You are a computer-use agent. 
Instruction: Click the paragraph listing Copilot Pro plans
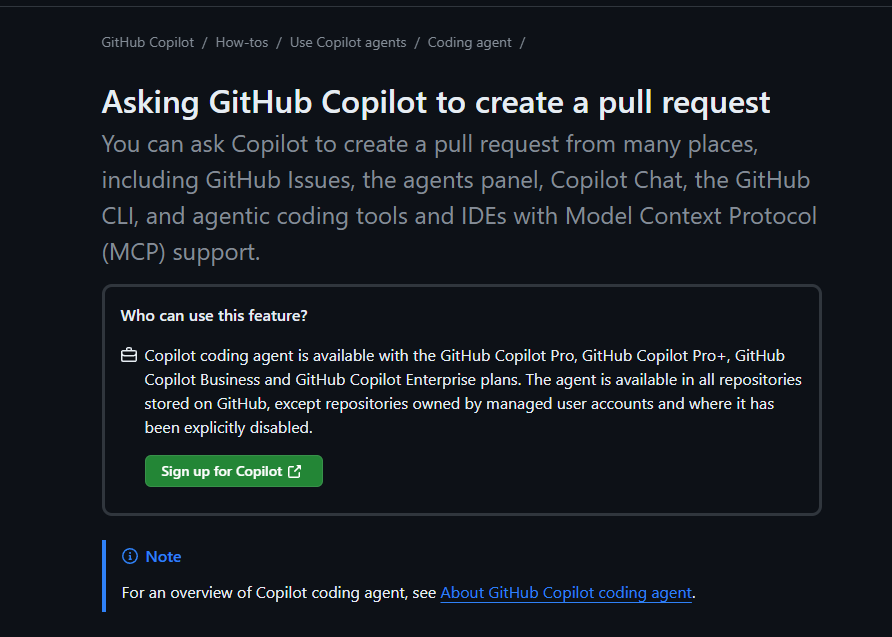coord(473,391)
